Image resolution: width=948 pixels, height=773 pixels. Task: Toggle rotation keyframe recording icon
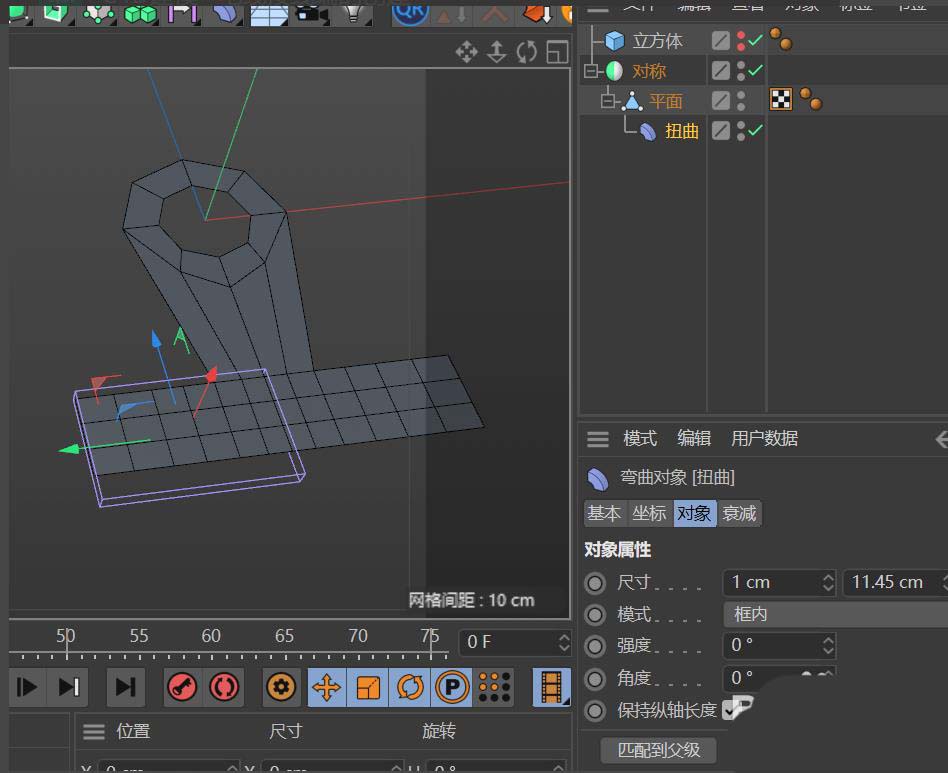411,687
